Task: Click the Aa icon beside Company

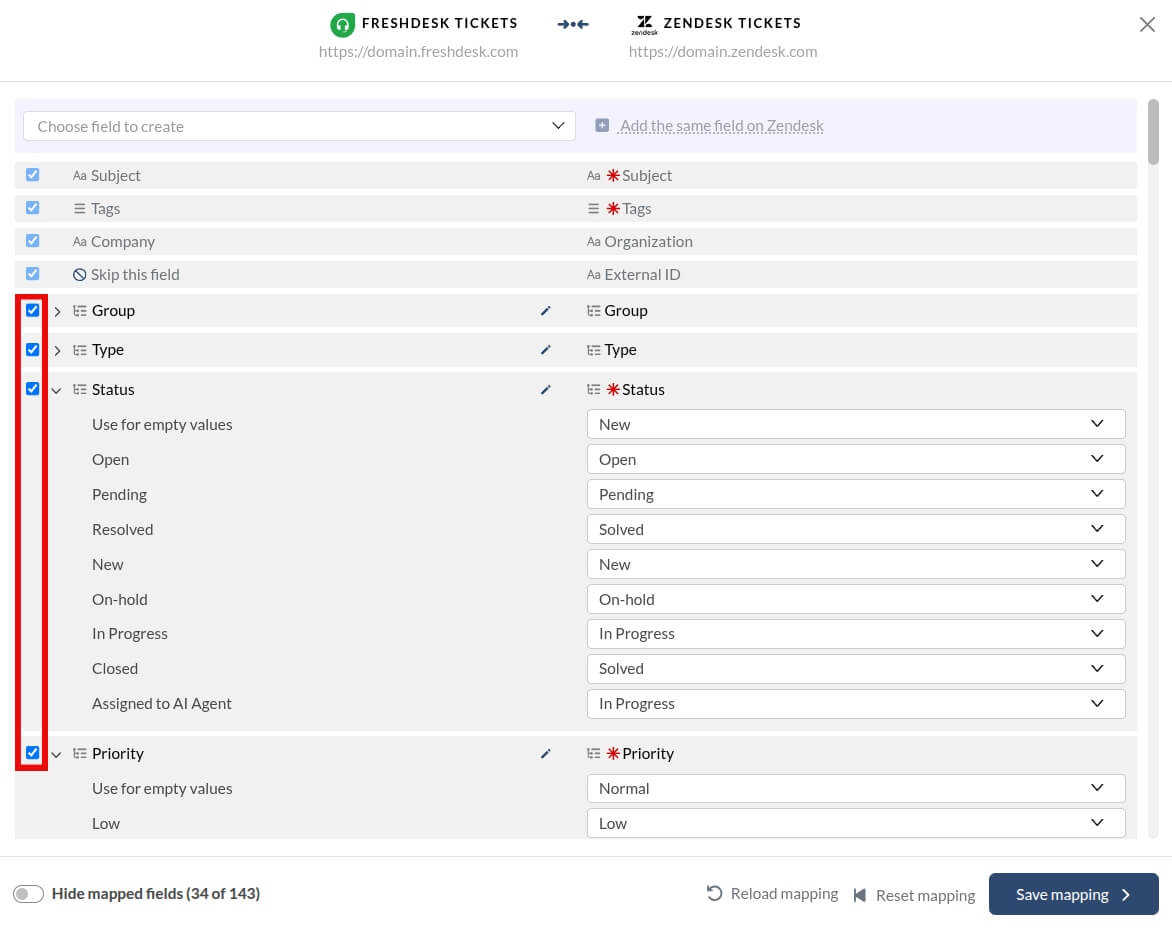Action: 79,241
